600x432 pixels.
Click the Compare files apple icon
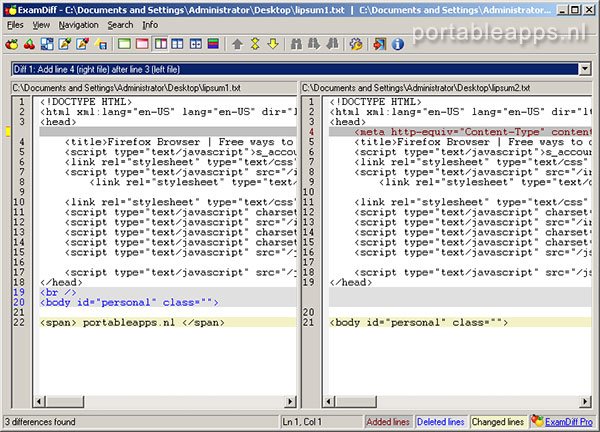click(11, 44)
